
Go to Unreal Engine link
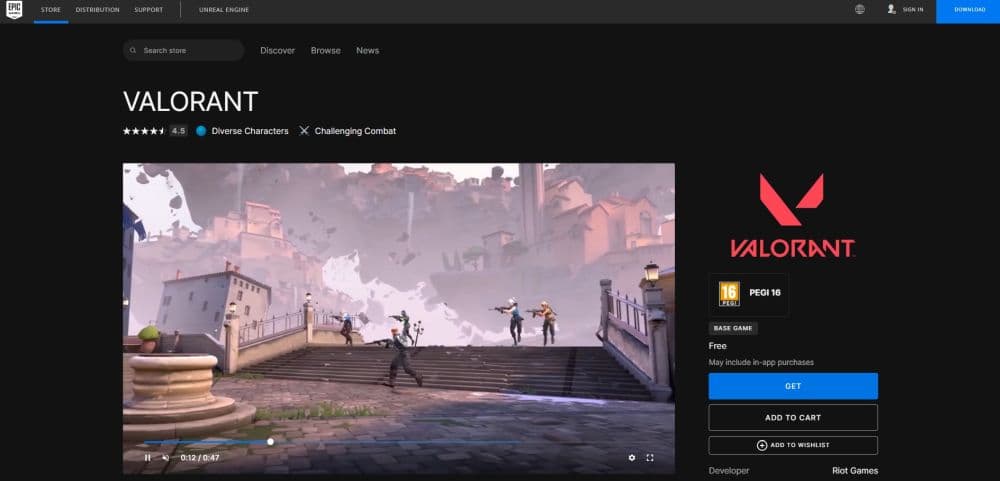coord(224,10)
